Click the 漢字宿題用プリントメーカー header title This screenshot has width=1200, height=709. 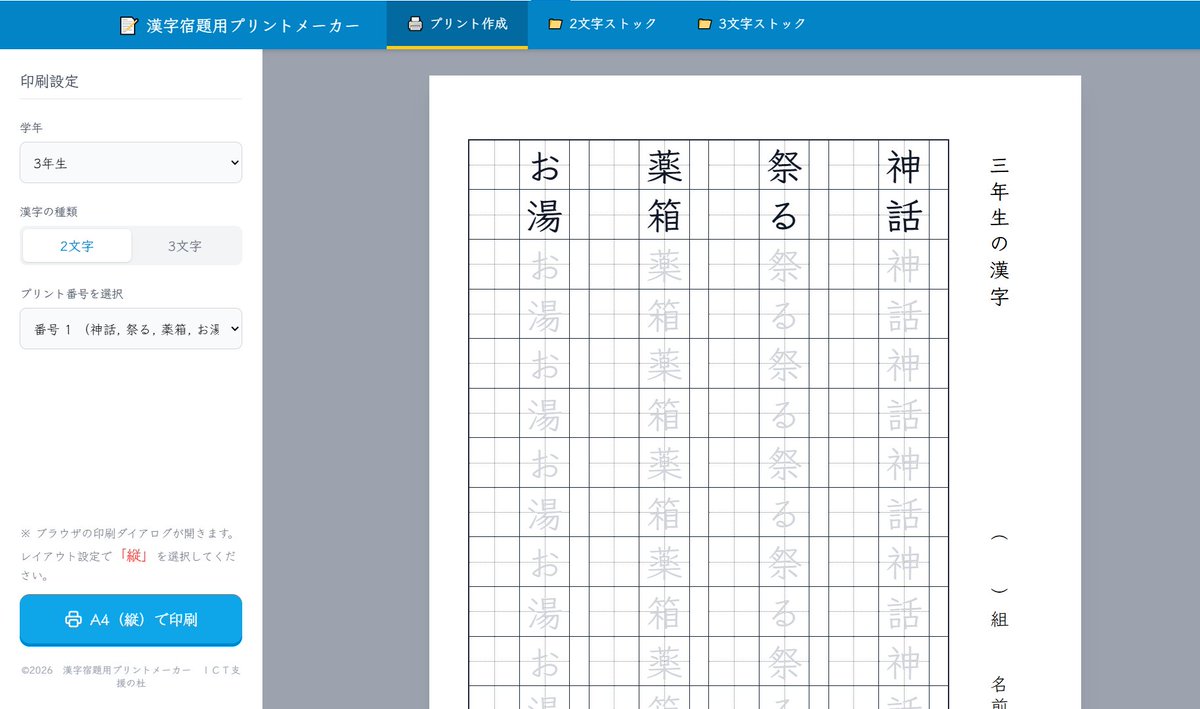(253, 26)
